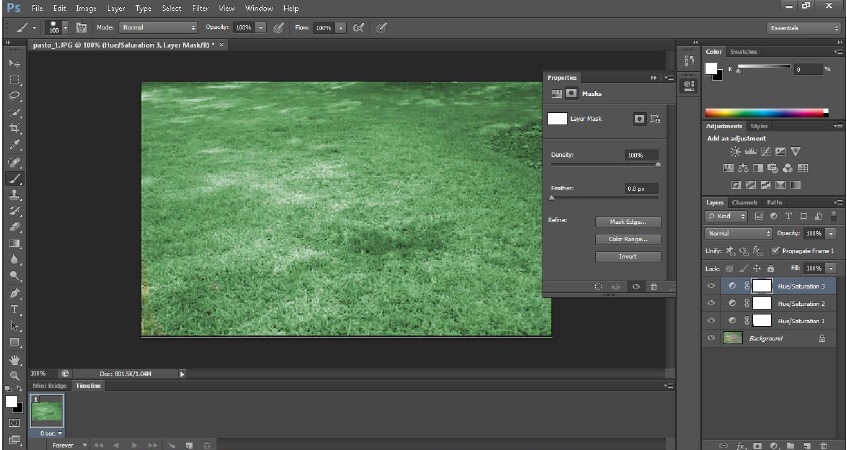Select the Lasso tool
Viewport: 847px width, 450px height.
tap(15, 96)
